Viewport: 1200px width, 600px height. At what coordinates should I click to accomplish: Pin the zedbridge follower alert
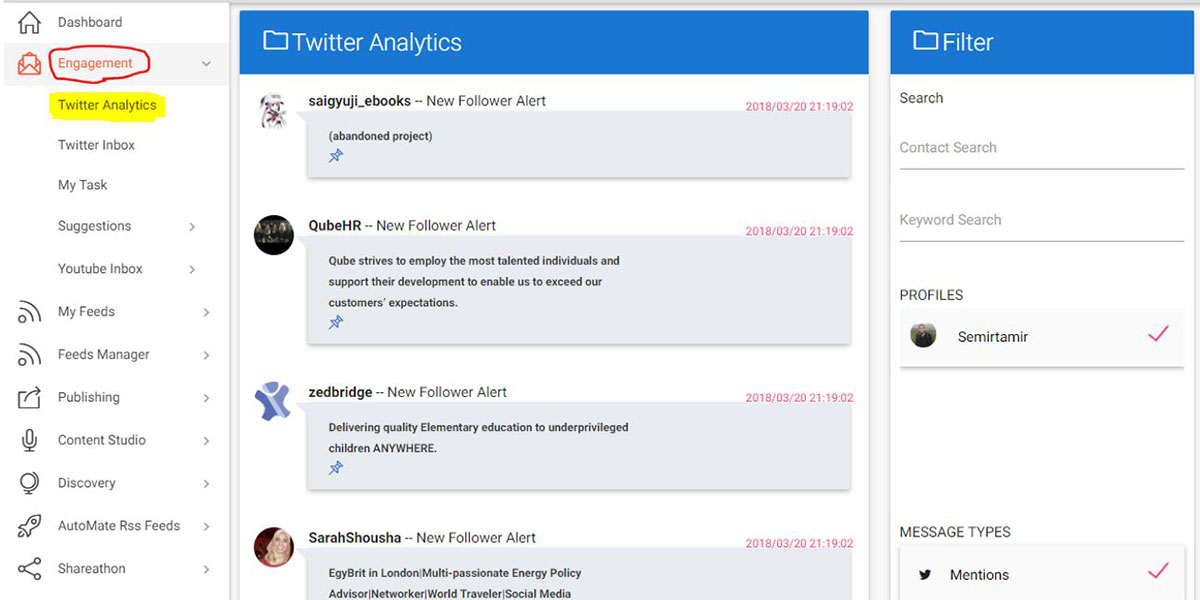[336, 468]
